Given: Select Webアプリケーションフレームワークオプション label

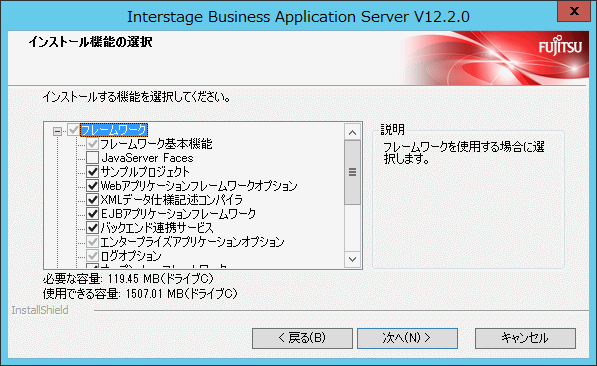Looking at the screenshot, I should 199,186.
